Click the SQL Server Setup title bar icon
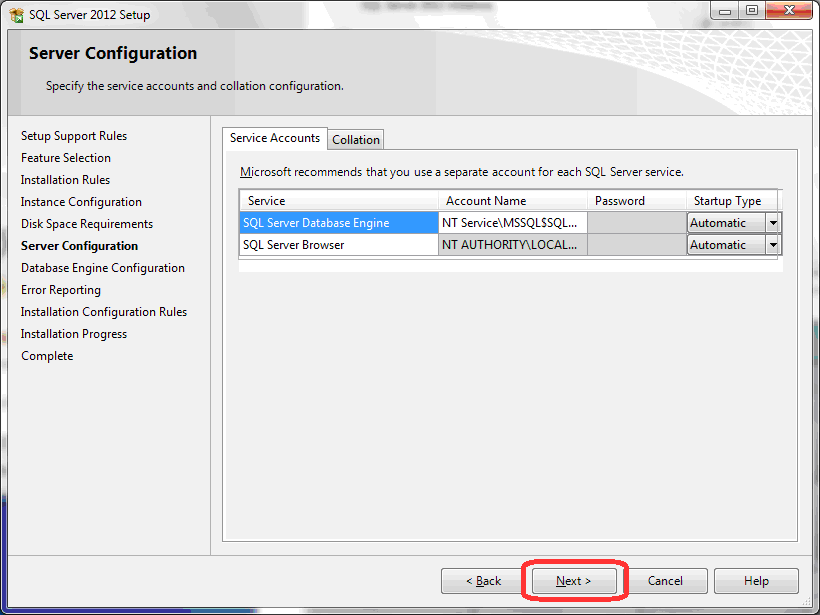The image size is (820, 615). click(16, 15)
